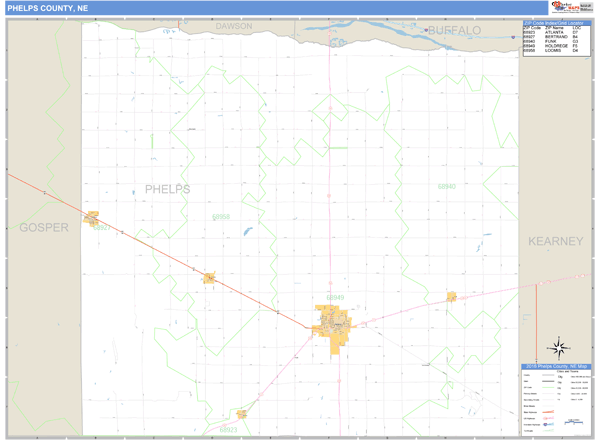Click the Loomis town marker
This screenshot has width=600, height=440.
(209, 278)
